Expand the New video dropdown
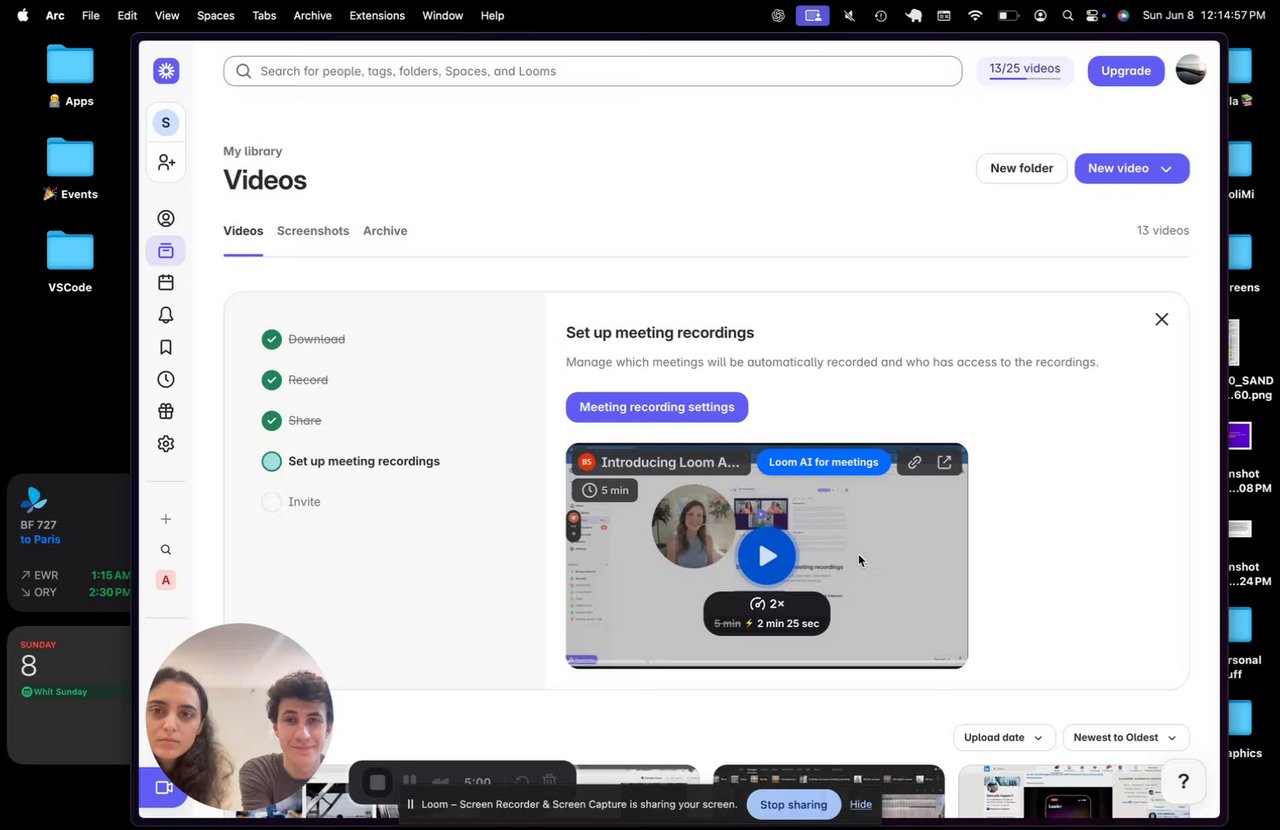 point(1132,168)
